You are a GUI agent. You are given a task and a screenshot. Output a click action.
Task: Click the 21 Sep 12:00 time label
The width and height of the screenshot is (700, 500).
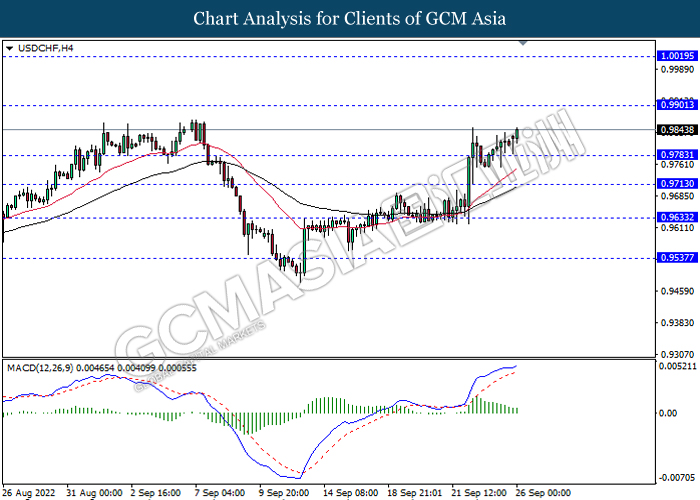(x=479, y=493)
